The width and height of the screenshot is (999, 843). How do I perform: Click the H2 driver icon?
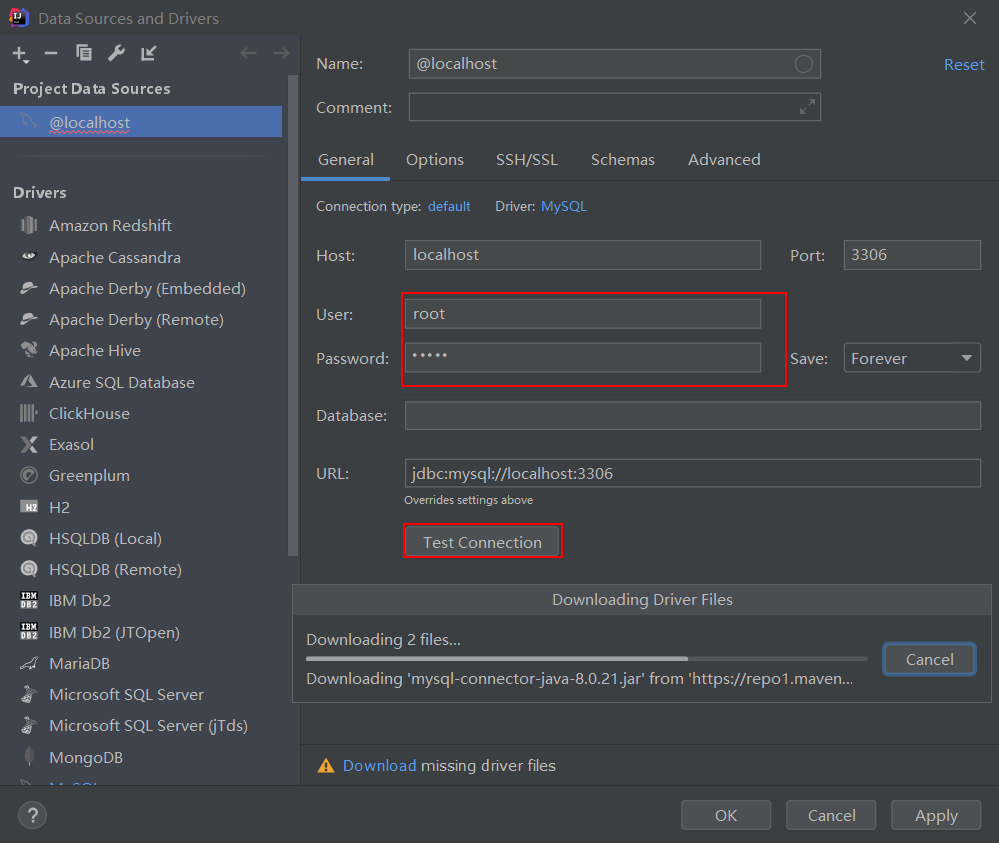click(29, 507)
